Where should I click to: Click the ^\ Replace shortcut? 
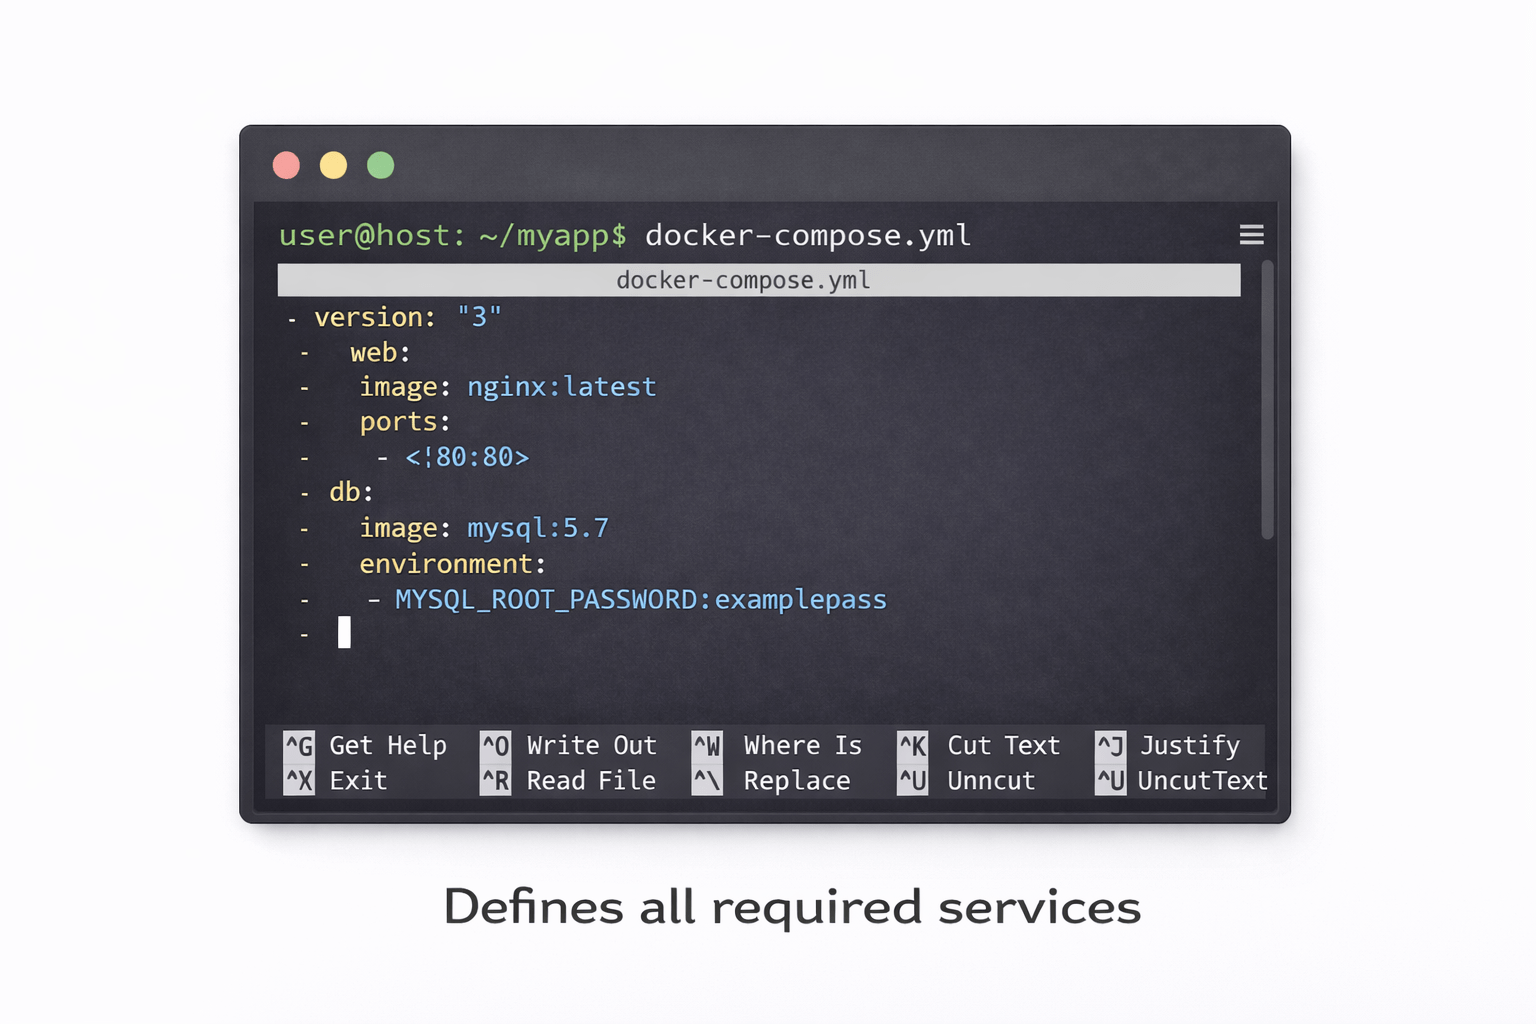[771, 780]
